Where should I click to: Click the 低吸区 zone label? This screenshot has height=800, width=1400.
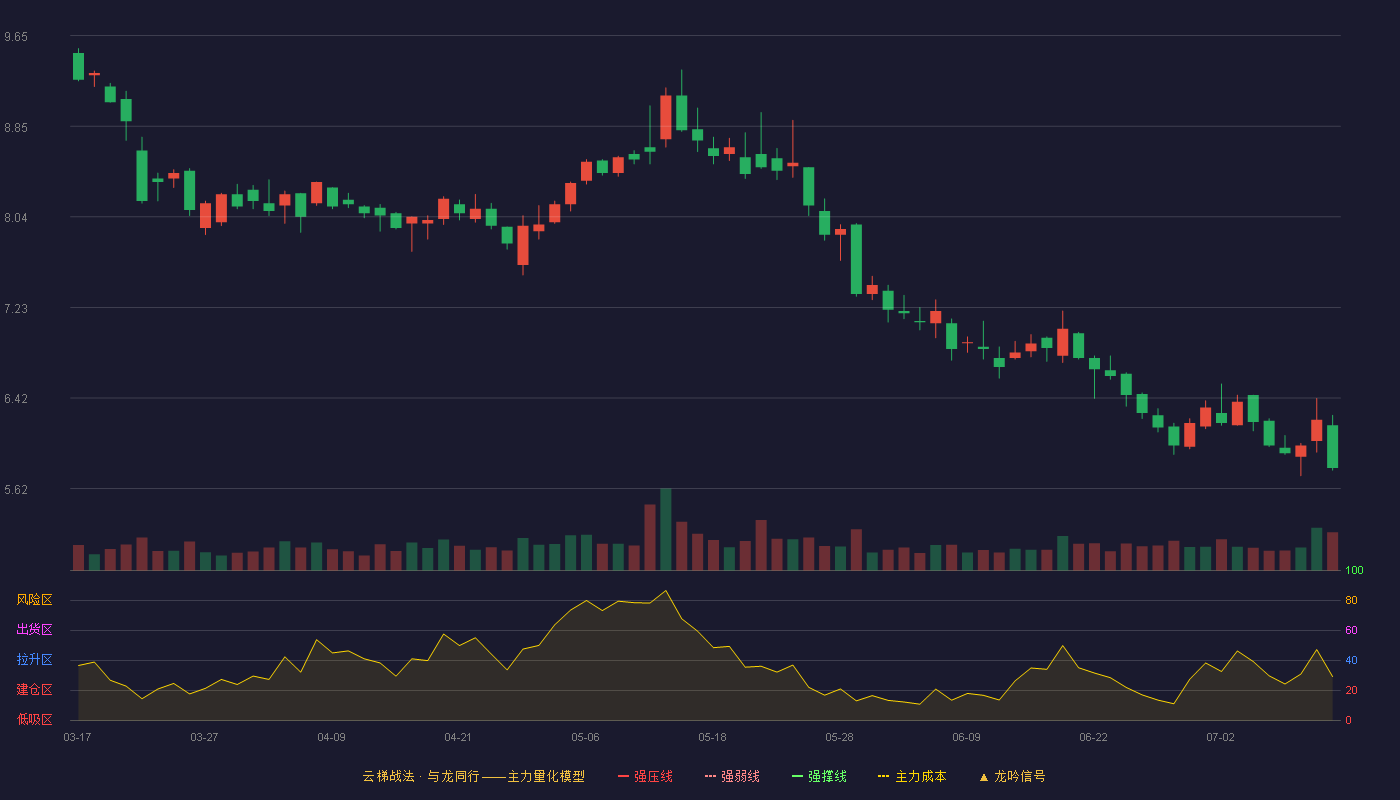click(34, 719)
